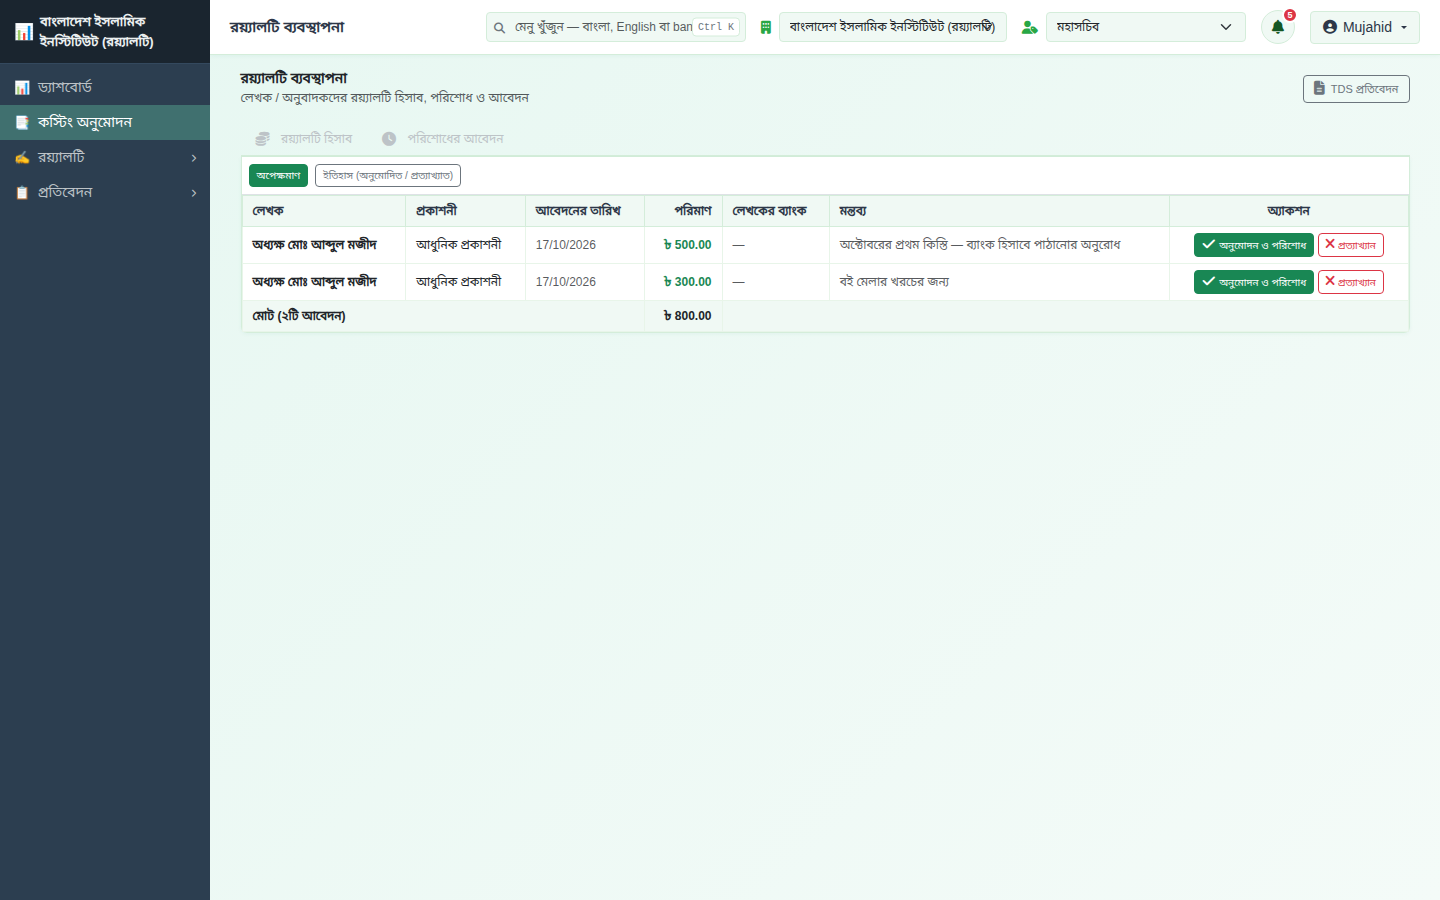
Task: Open the Mujahid user menu dropdown
Action: (1365, 27)
